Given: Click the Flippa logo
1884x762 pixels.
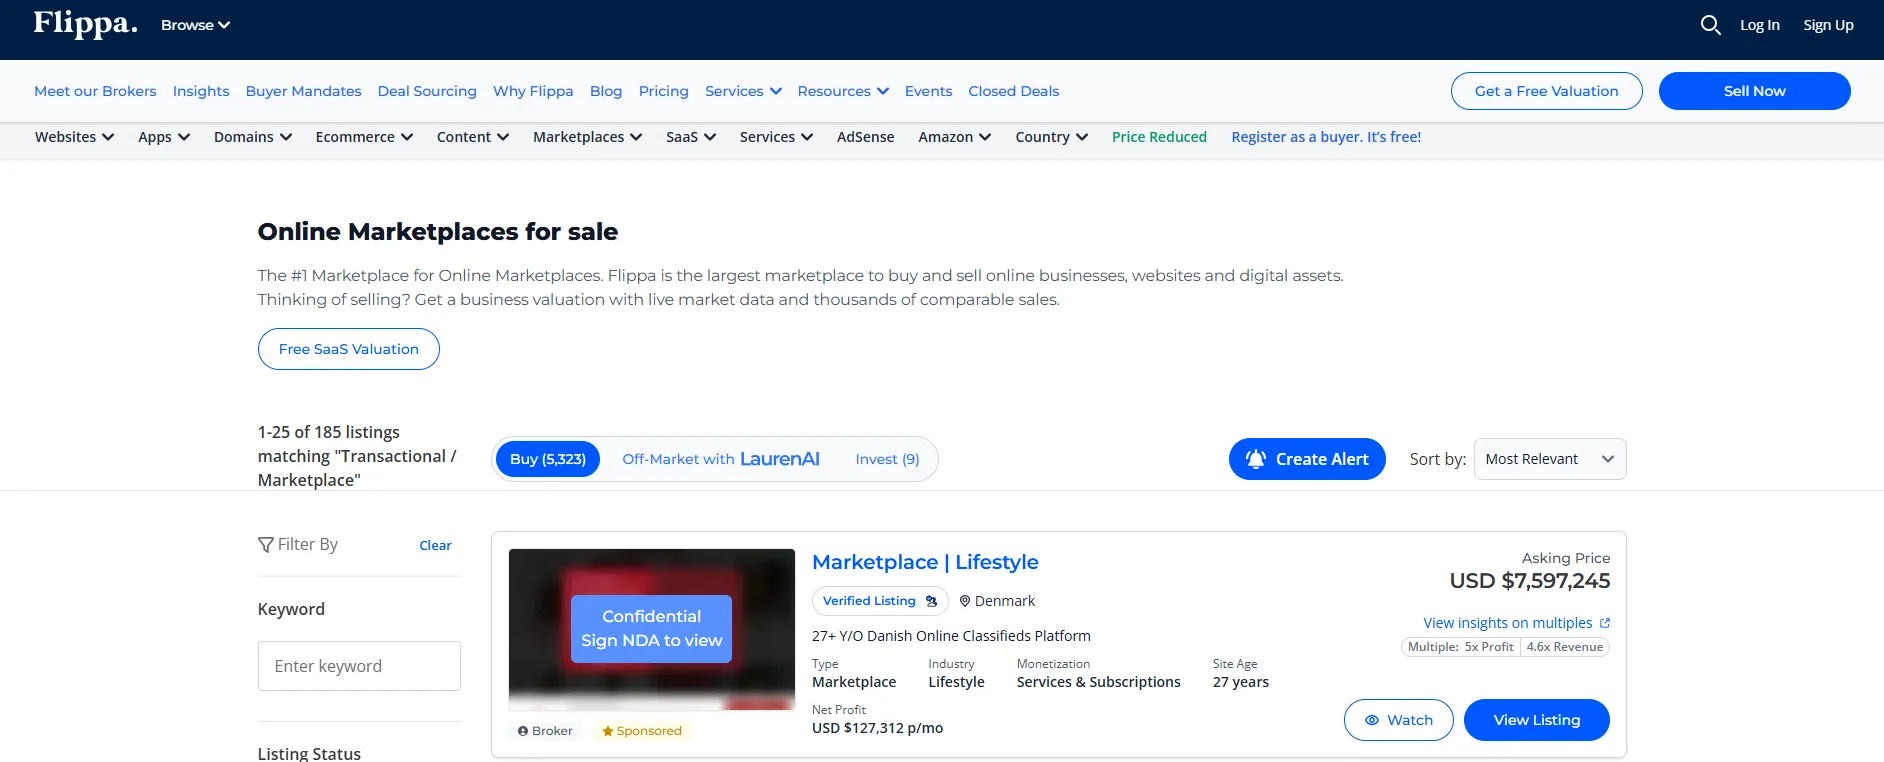Looking at the screenshot, I should point(85,24).
